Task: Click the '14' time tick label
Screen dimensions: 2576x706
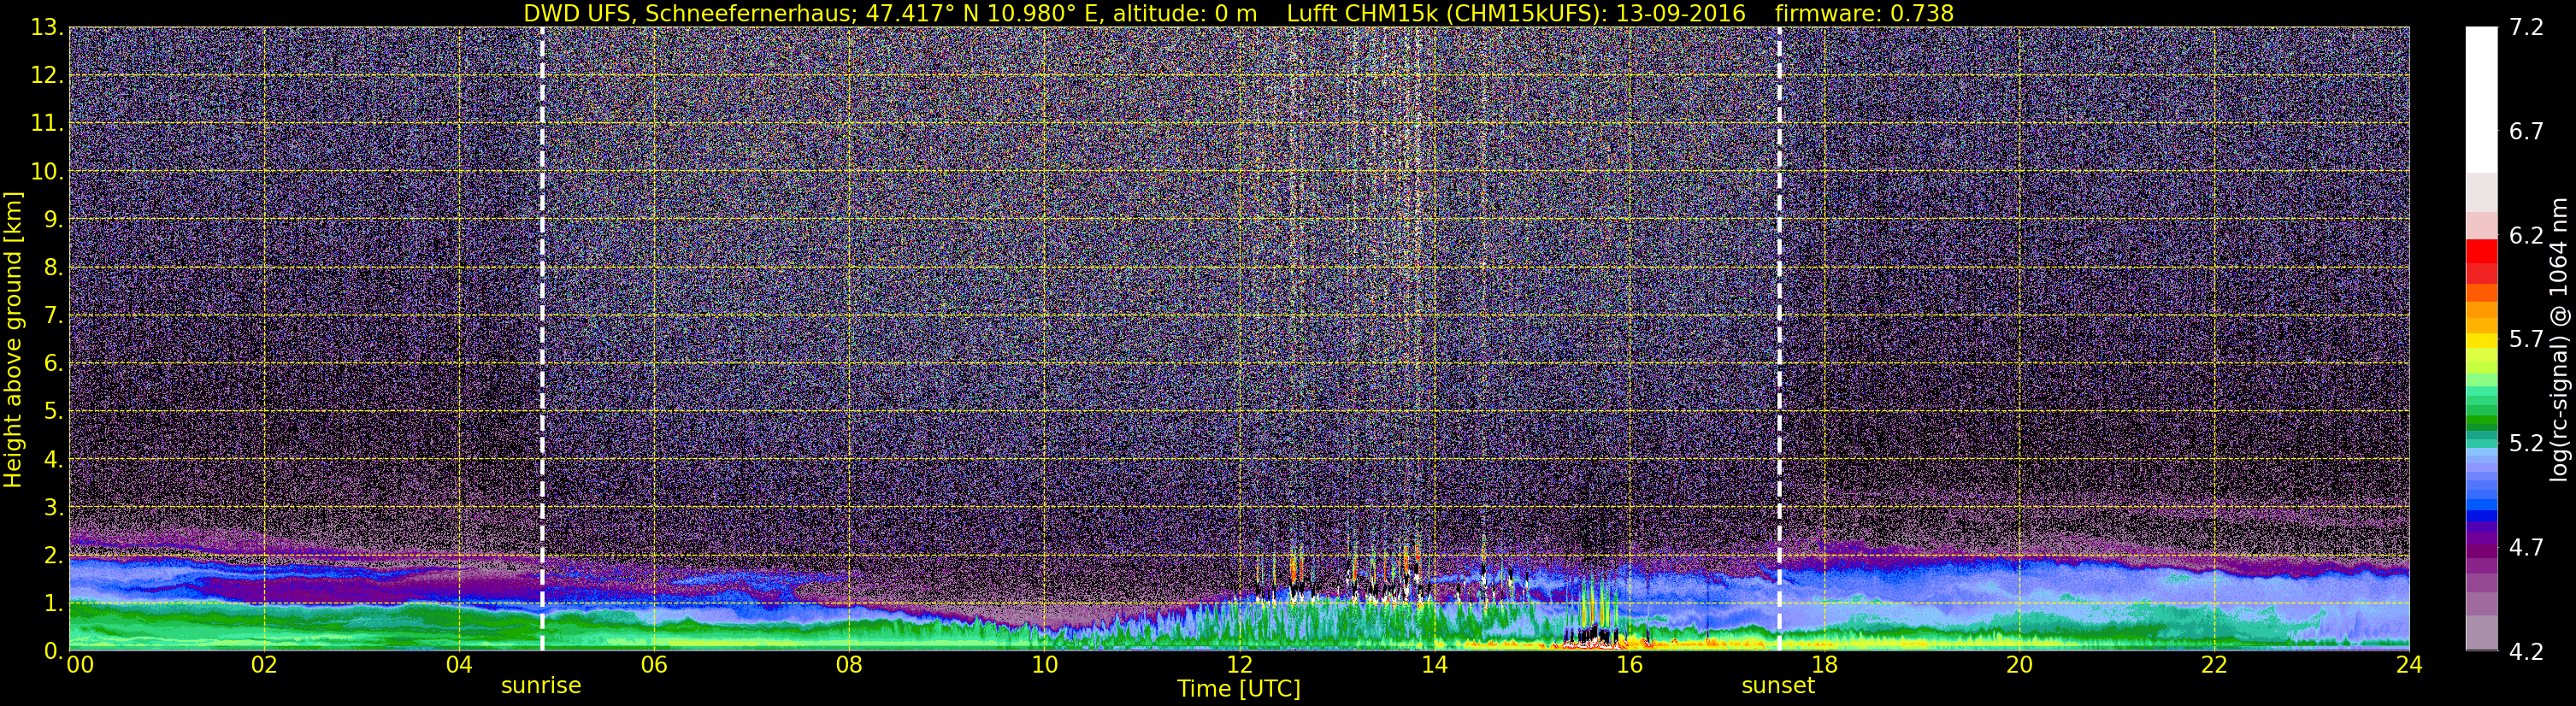Action: (1434, 665)
